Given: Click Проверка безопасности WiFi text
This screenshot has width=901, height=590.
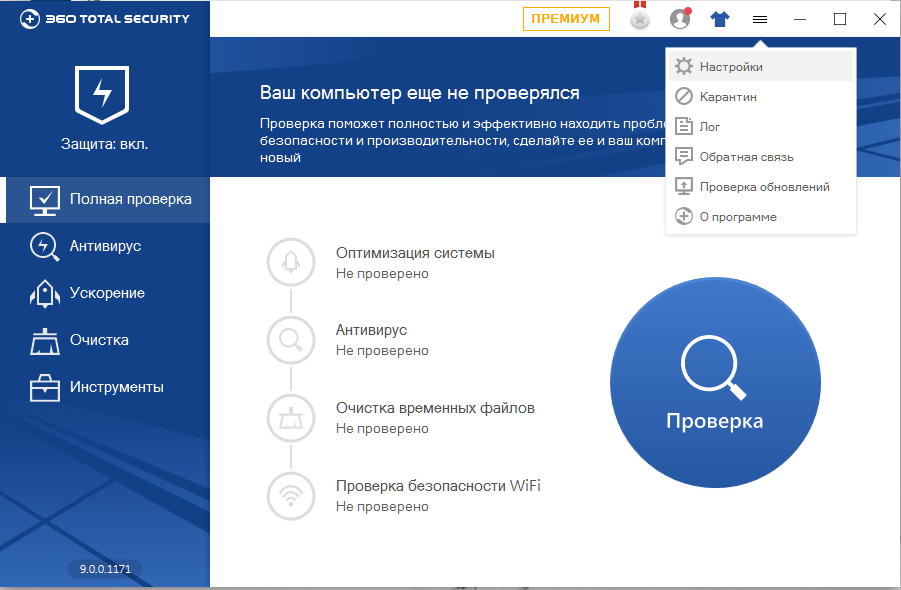Looking at the screenshot, I should click(438, 486).
